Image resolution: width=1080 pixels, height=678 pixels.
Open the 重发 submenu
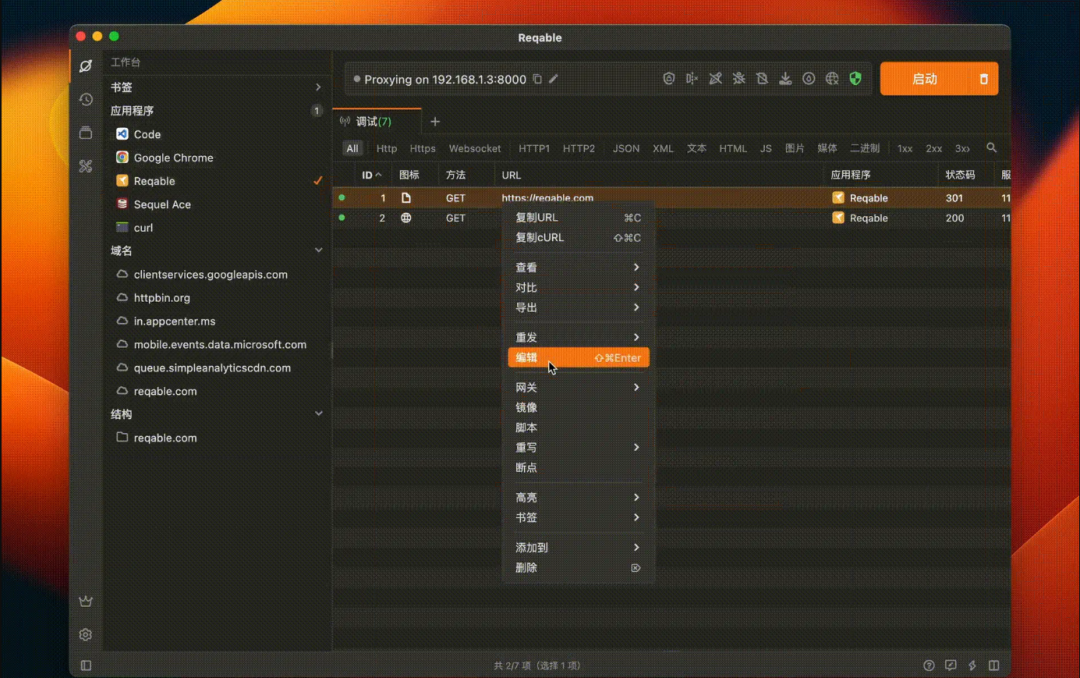pos(579,337)
